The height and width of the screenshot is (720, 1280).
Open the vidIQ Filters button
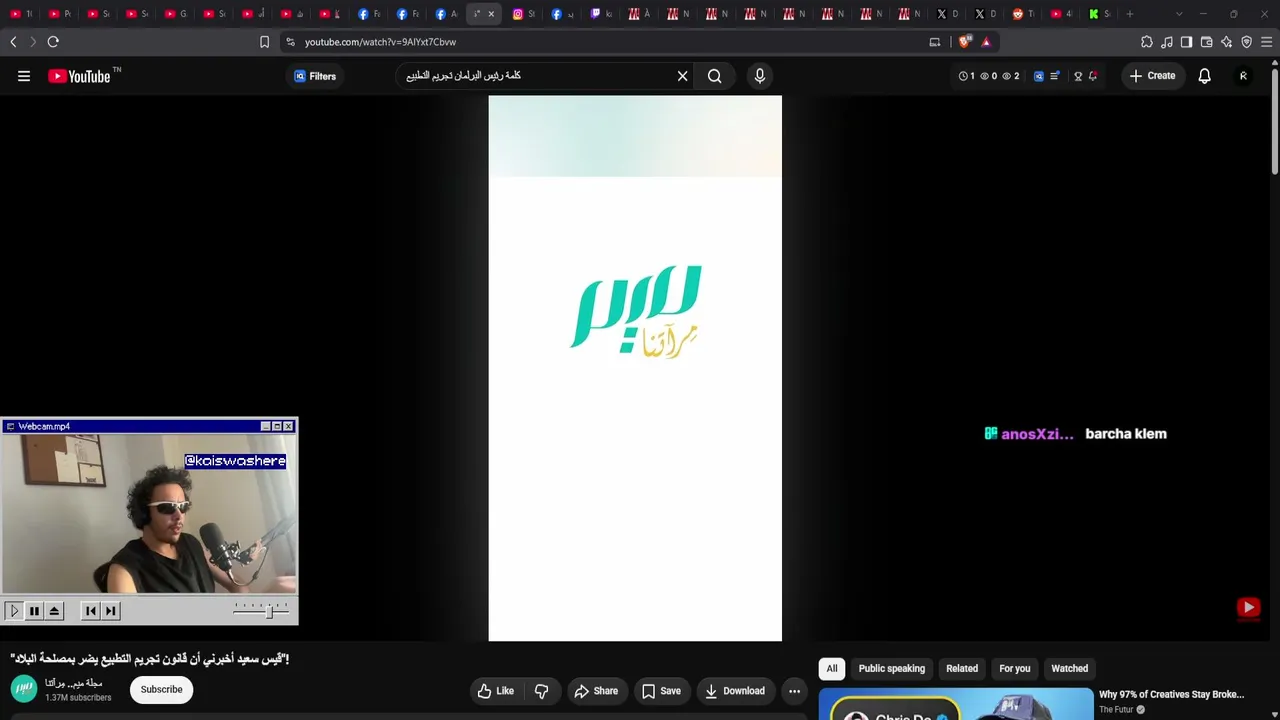pyautogui.click(x=315, y=76)
